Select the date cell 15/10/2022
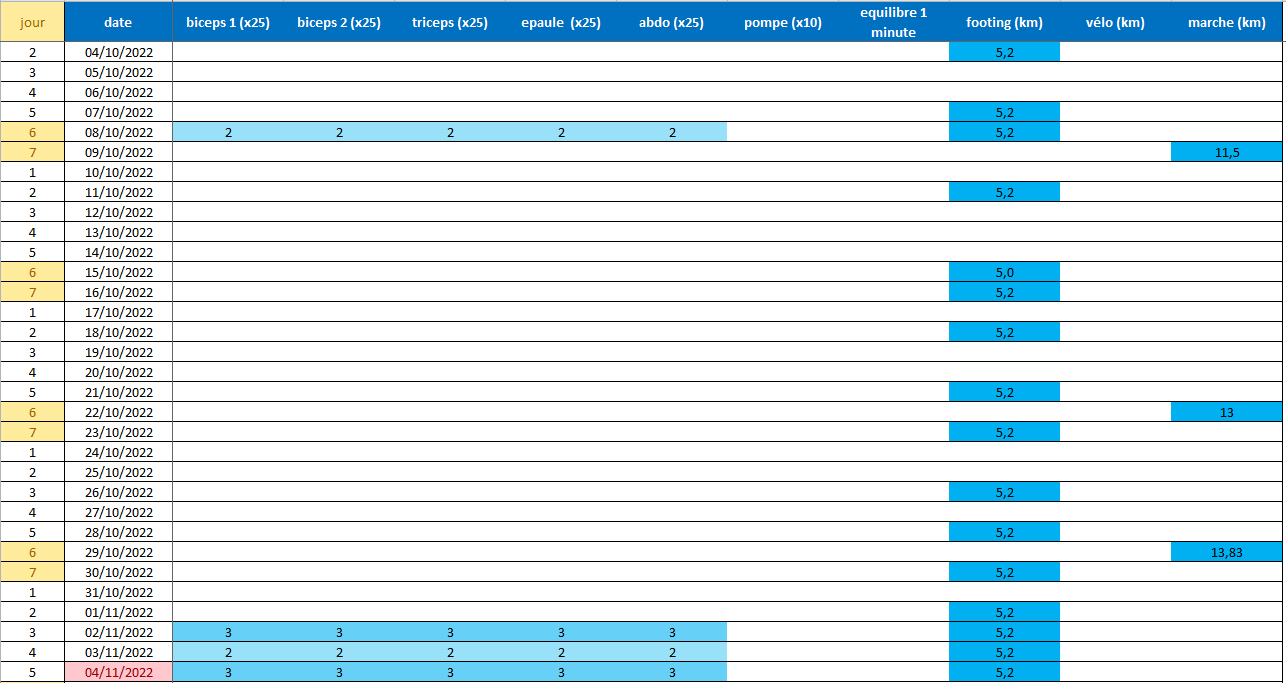The width and height of the screenshot is (1286, 683). pyautogui.click(x=118, y=272)
